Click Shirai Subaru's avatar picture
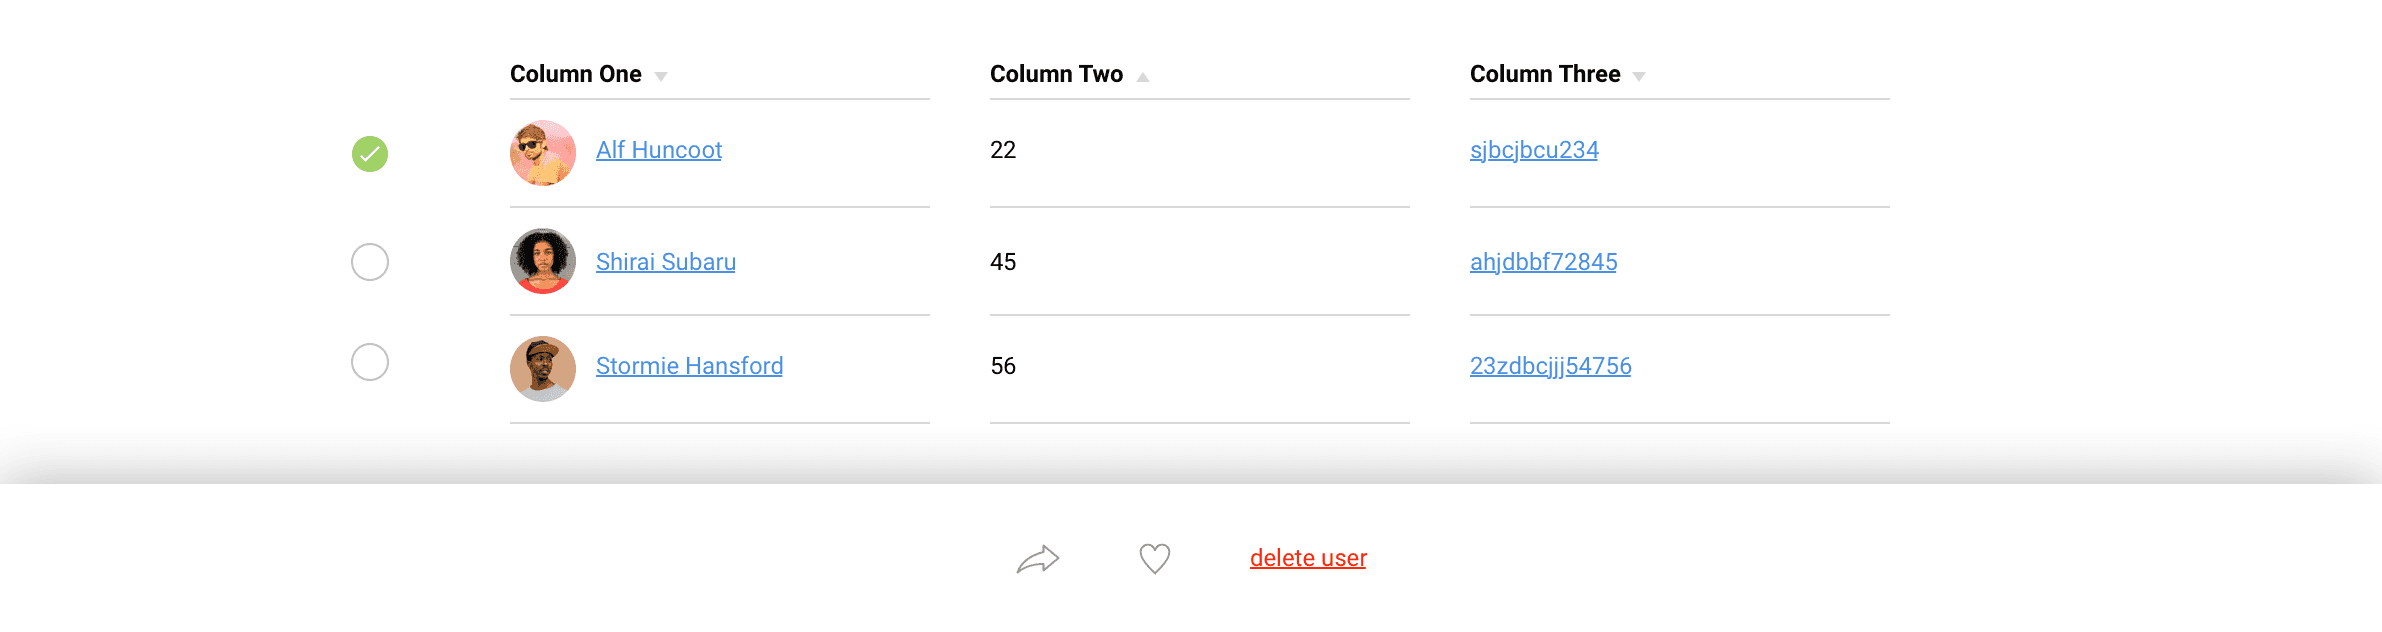This screenshot has height=632, width=2382. click(543, 261)
